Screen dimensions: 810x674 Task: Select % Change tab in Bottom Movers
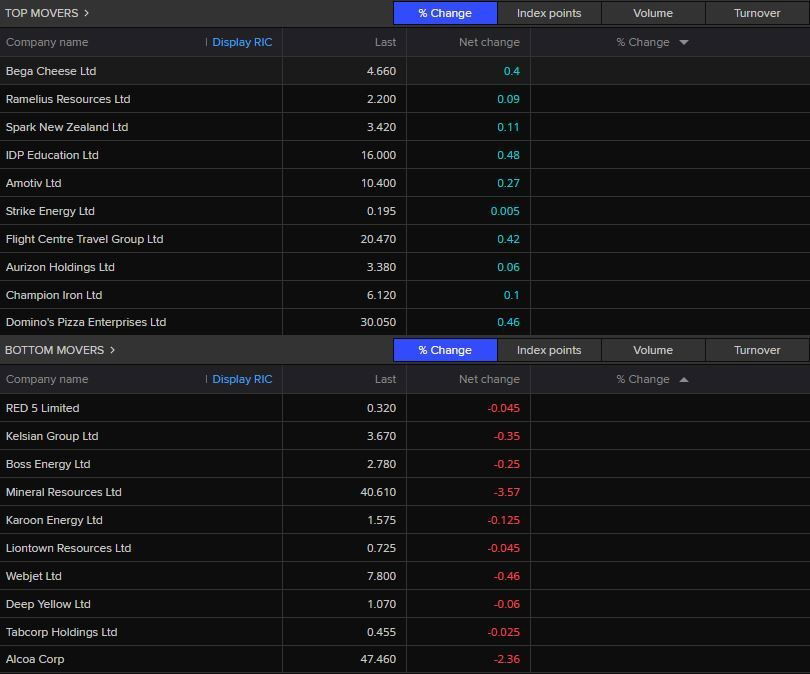point(445,350)
